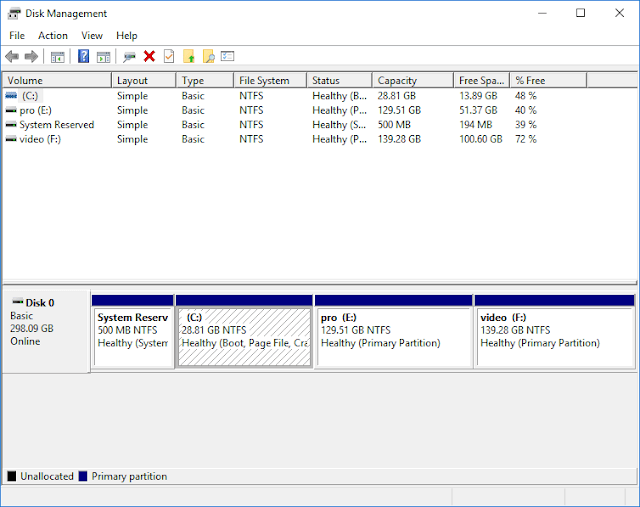Screen dimensions: 640x507
Task: Select the System Reserved volume name
Action: coord(57,125)
